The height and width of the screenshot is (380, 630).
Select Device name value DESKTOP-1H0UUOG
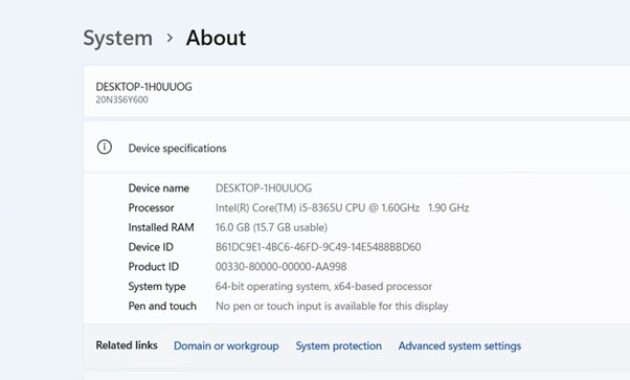pyautogui.click(x=264, y=188)
